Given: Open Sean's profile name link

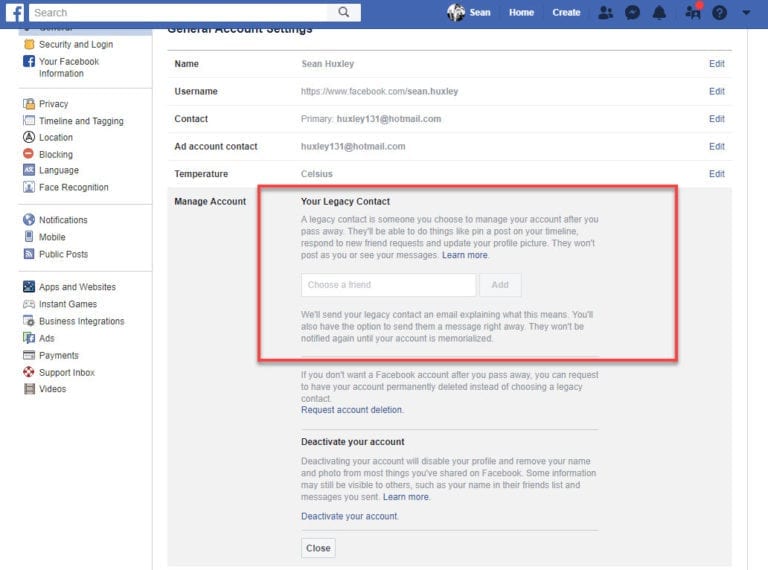Looking at the screenshot, I should (x=480, y=12).
